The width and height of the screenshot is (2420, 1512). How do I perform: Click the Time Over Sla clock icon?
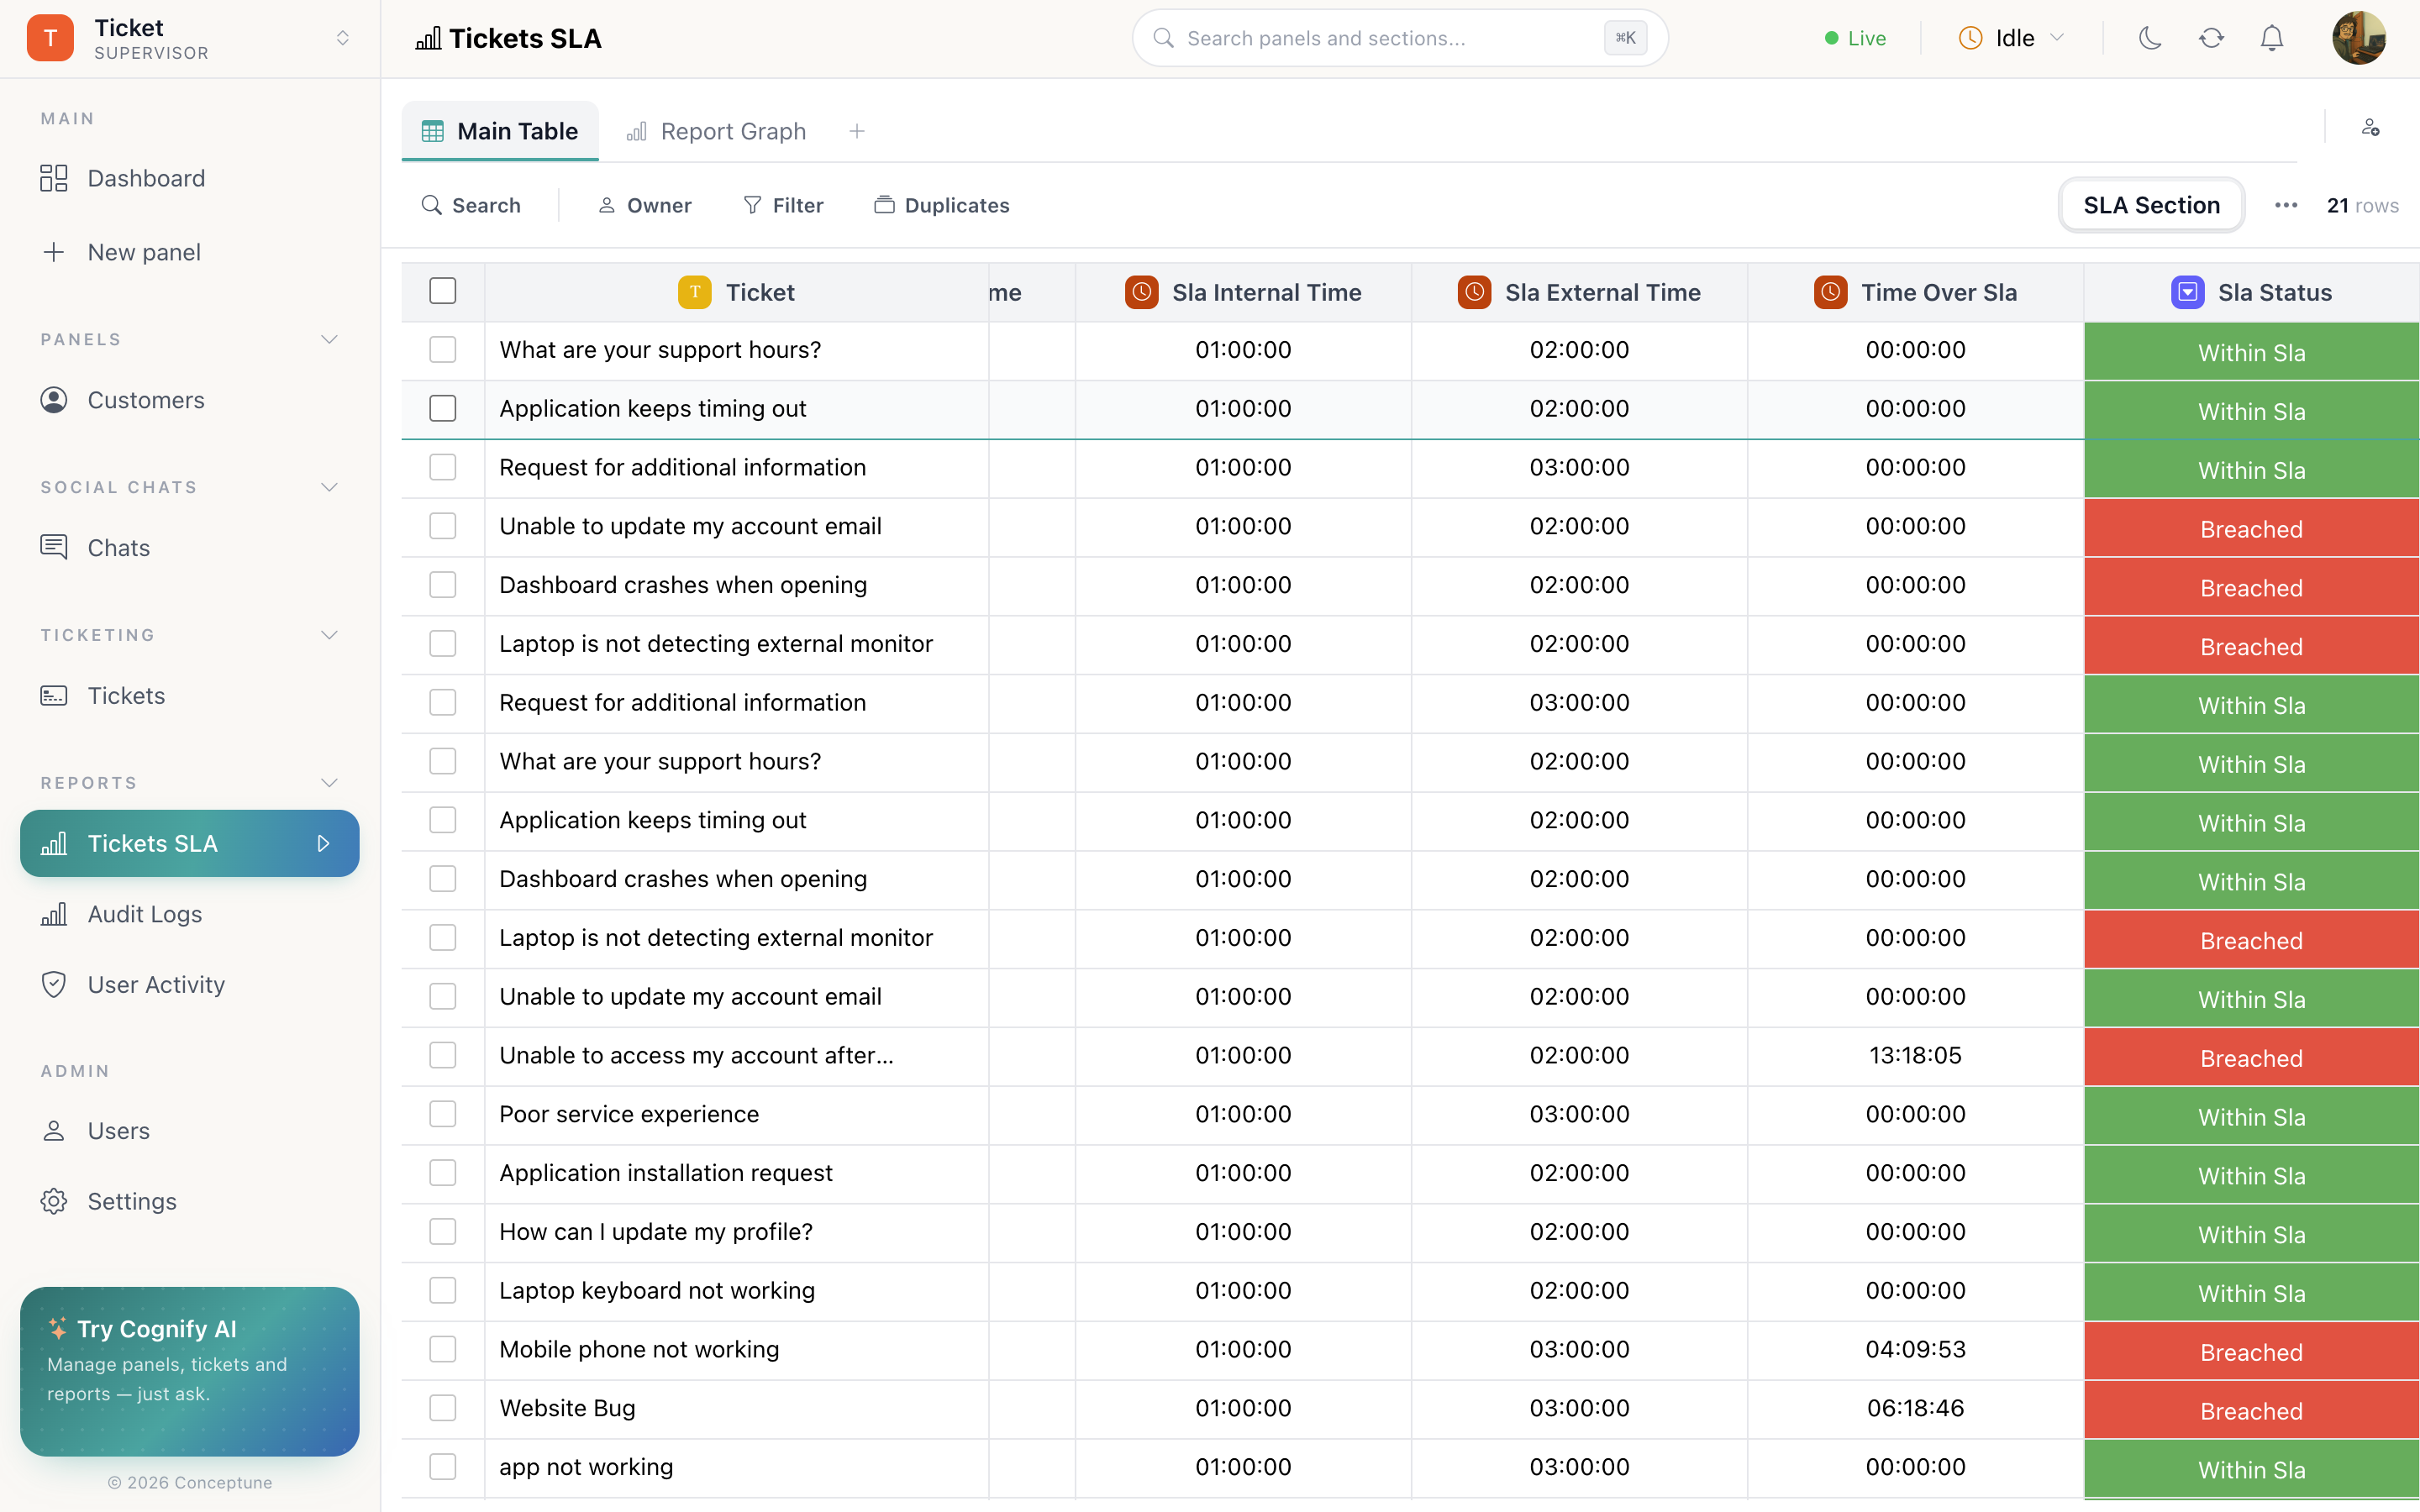click(1830, 292)
